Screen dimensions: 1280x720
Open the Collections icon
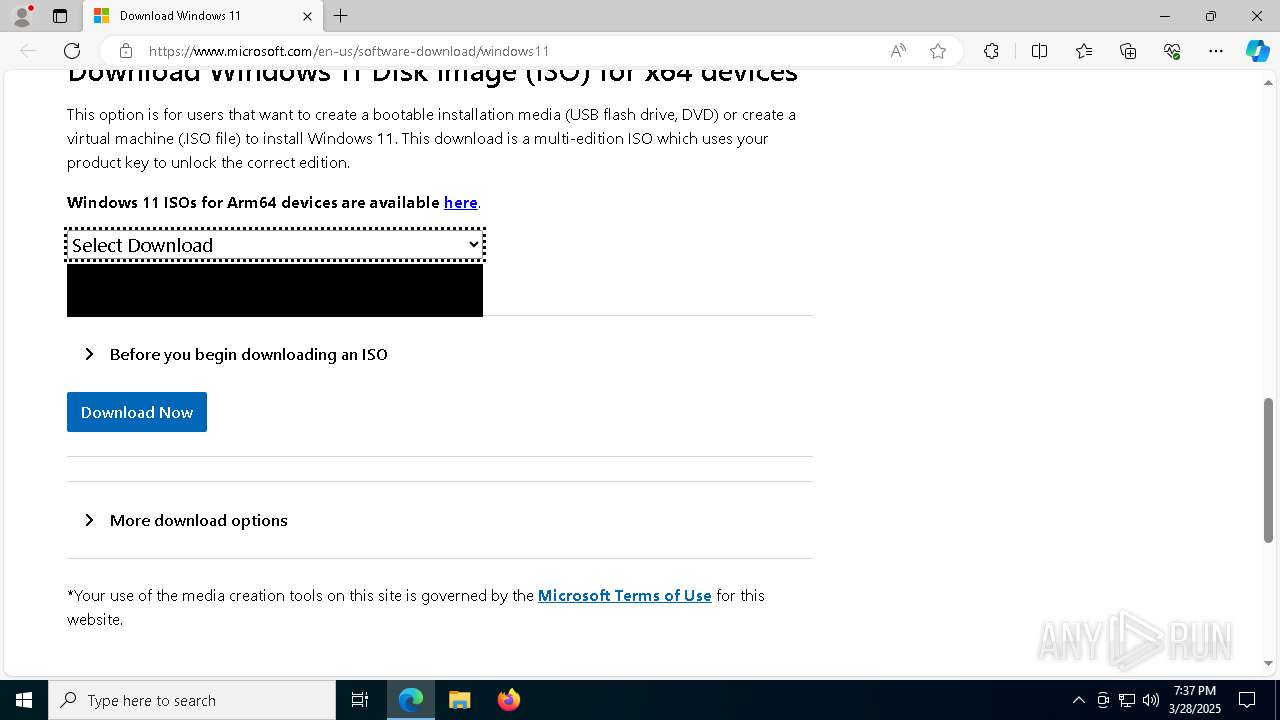pos(1128,51)
